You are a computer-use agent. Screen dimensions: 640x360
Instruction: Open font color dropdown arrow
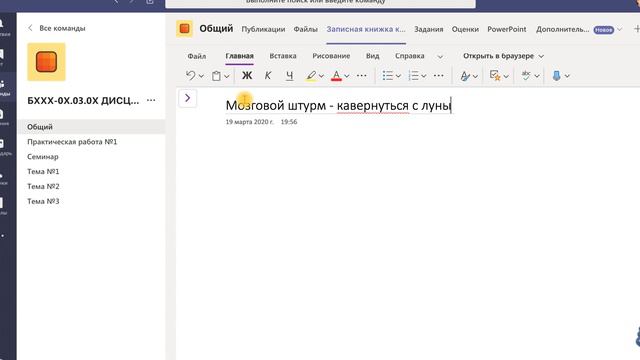pos(347,76)
